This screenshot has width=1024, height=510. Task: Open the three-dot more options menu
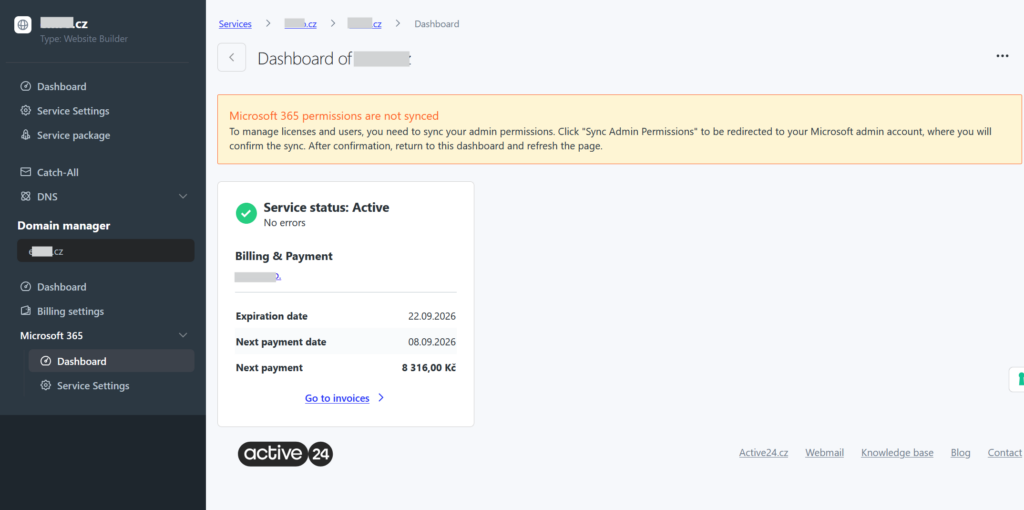click(x=1002, y=57)
